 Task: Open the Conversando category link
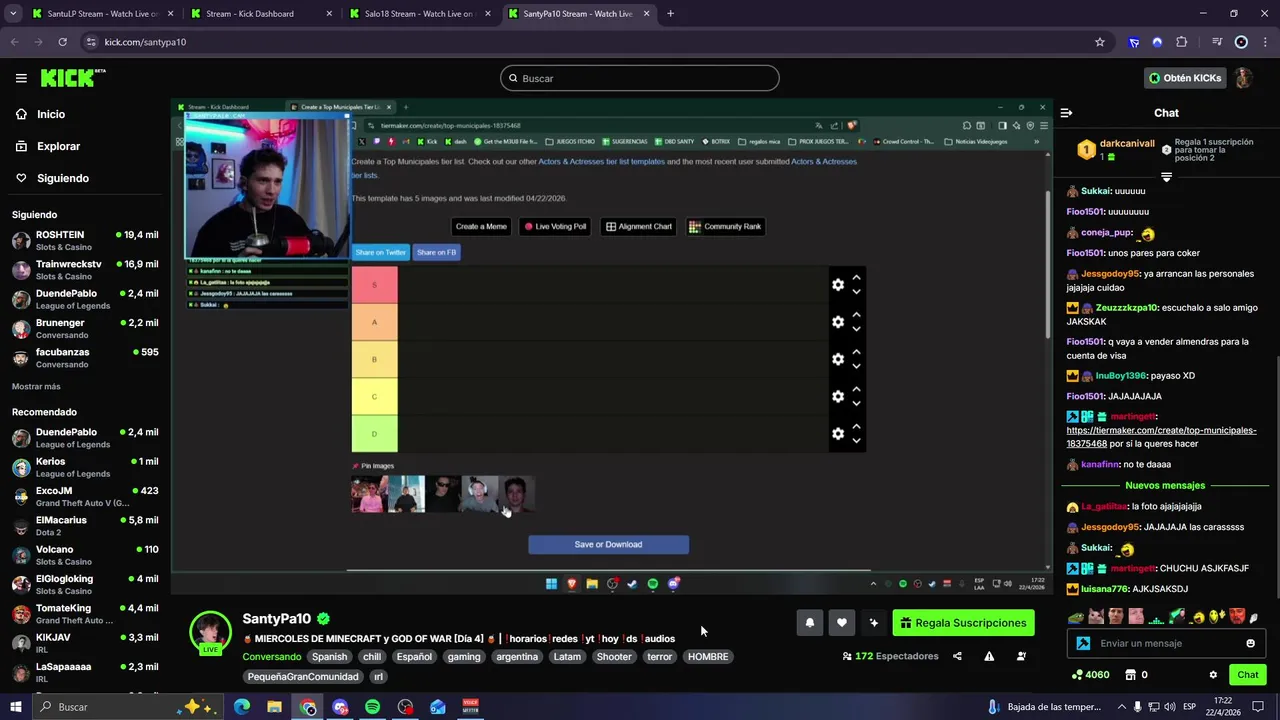point(272,657)
